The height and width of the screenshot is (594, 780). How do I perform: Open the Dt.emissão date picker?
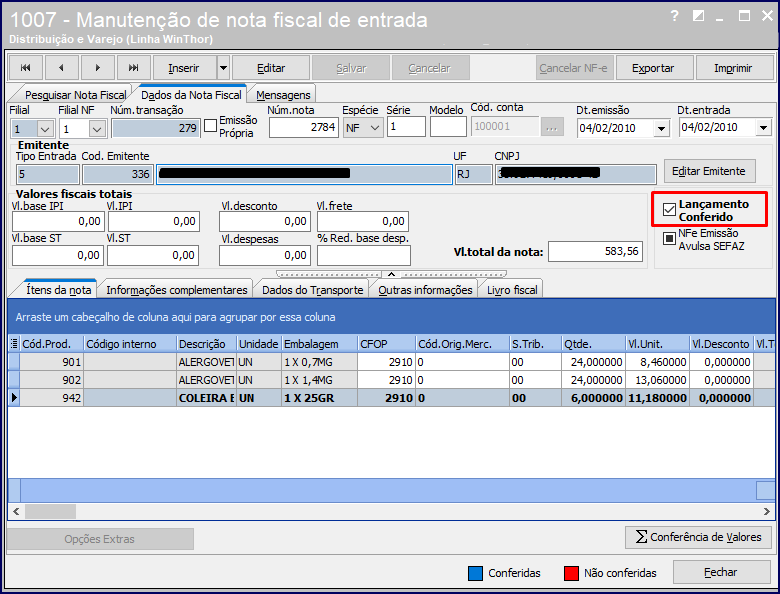pyautogui.click(x=661, y=129)
